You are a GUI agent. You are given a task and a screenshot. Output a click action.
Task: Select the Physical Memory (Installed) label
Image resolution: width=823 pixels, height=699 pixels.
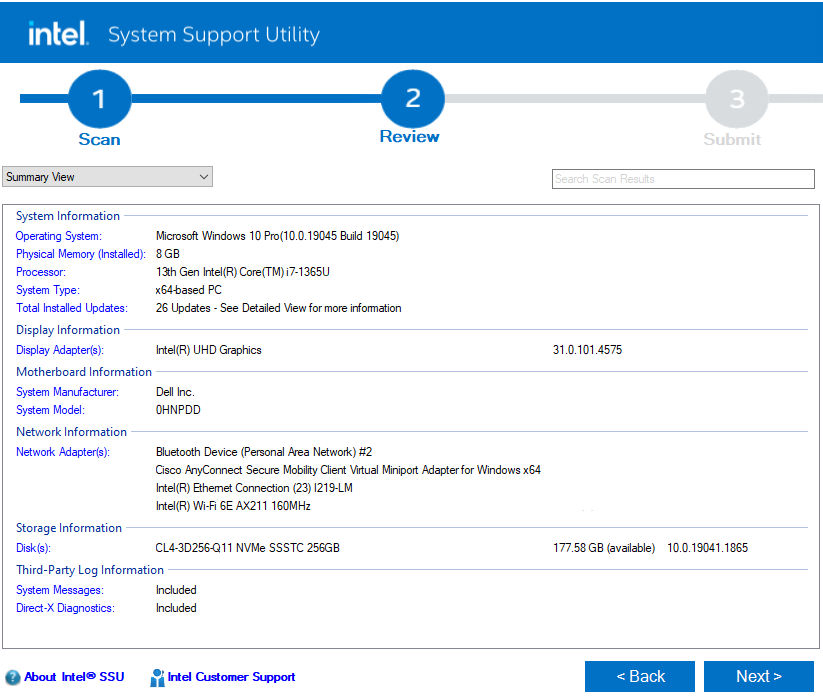click(x=80, y=254)
